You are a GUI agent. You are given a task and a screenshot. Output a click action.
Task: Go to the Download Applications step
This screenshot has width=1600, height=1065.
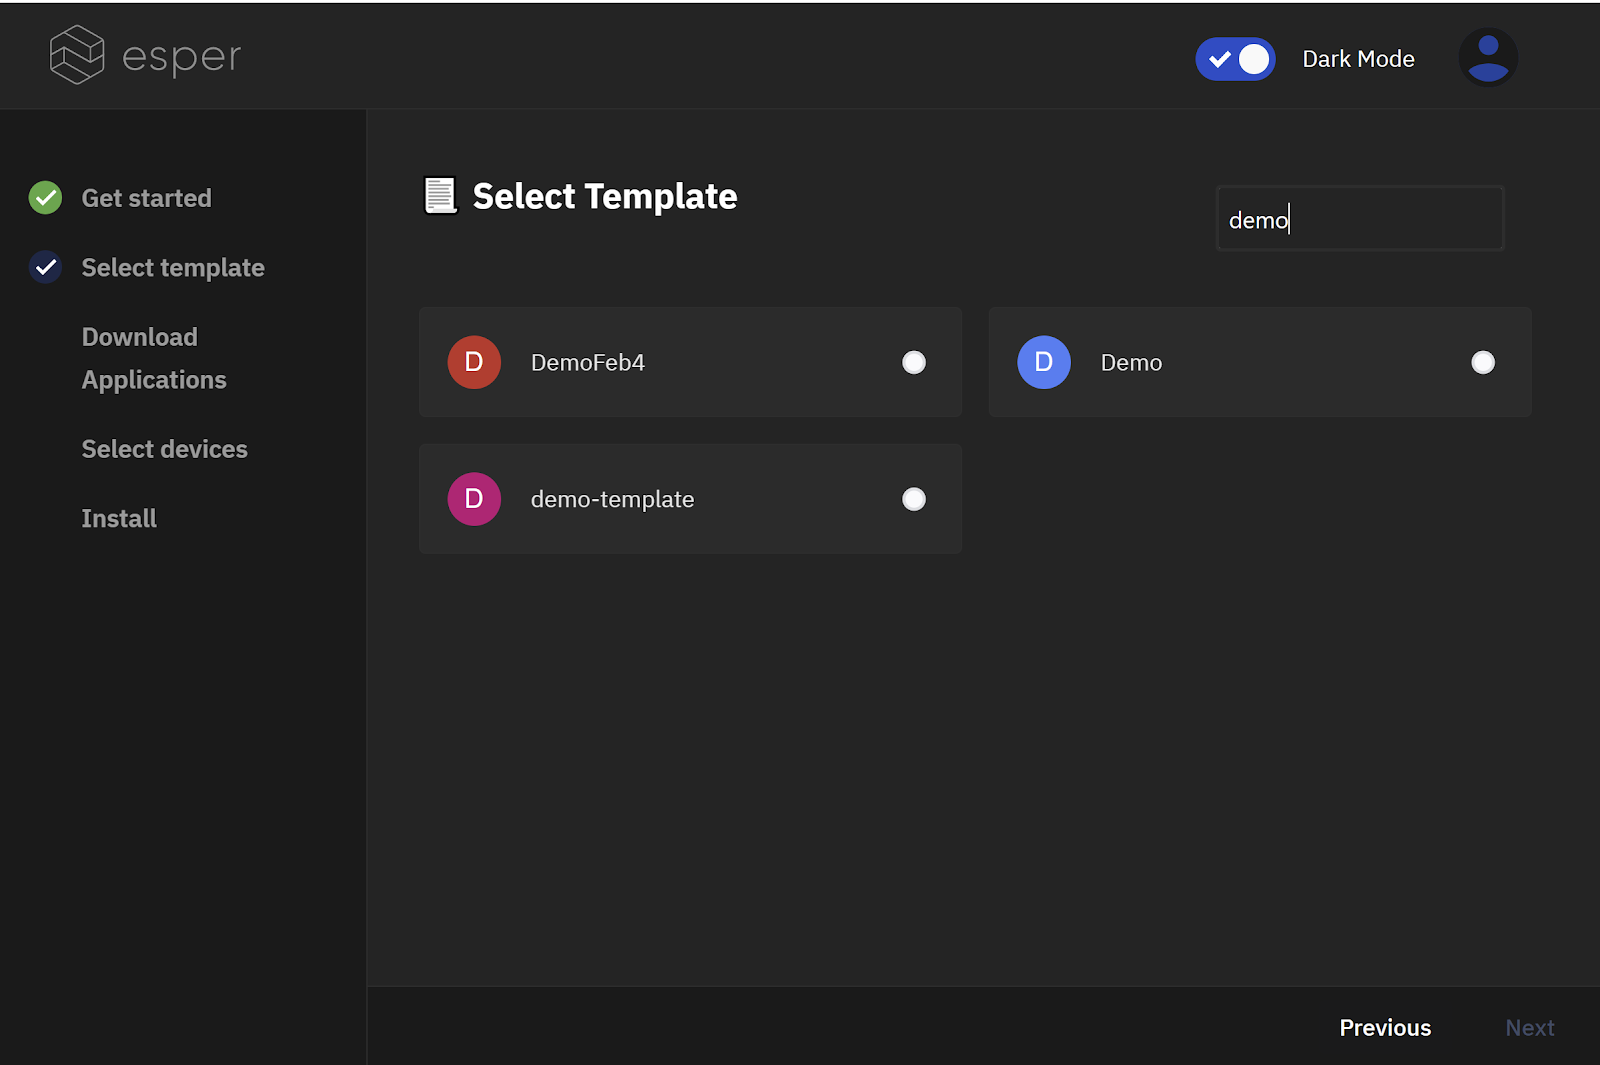[x=154, y=358]
